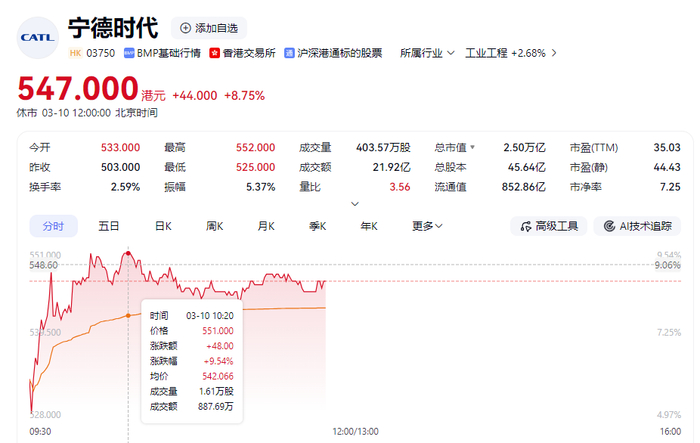Click the 市盈(TTM) value 35.03
The height and width of the screenshot is (443, 700).
pyautogui.click(x=667, y=147)
